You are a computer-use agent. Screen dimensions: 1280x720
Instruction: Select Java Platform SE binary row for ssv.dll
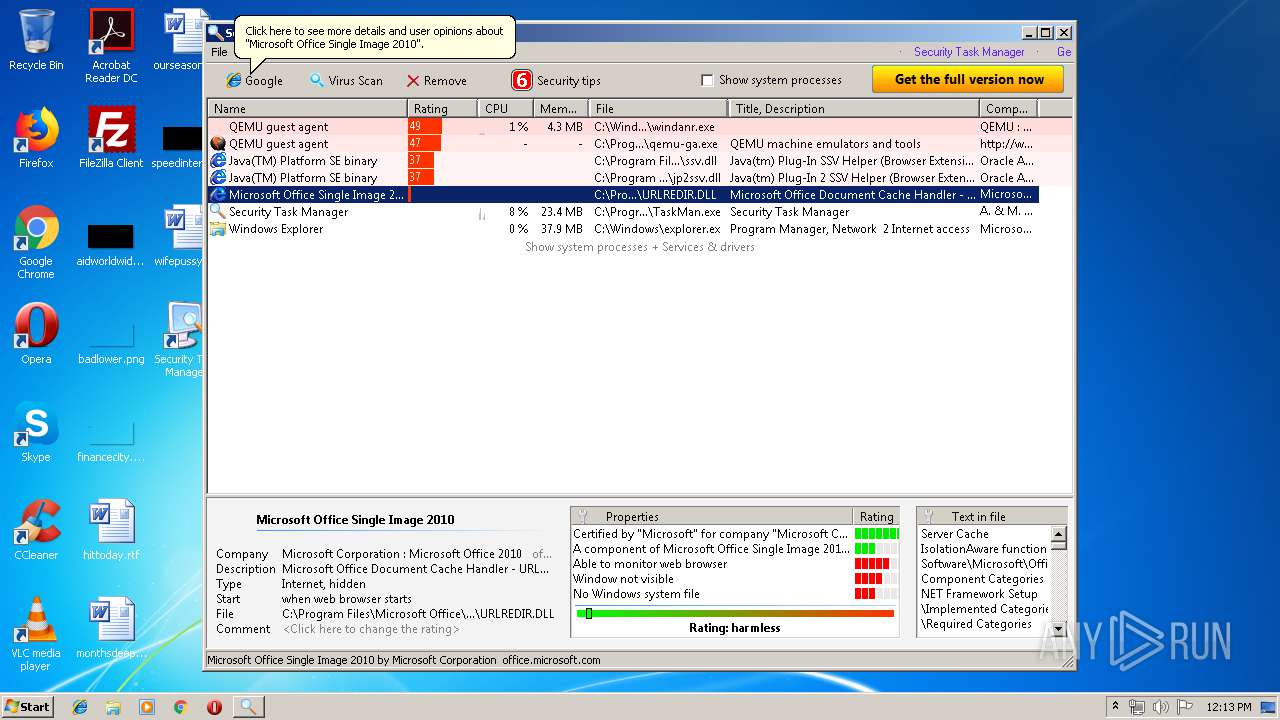623,161
